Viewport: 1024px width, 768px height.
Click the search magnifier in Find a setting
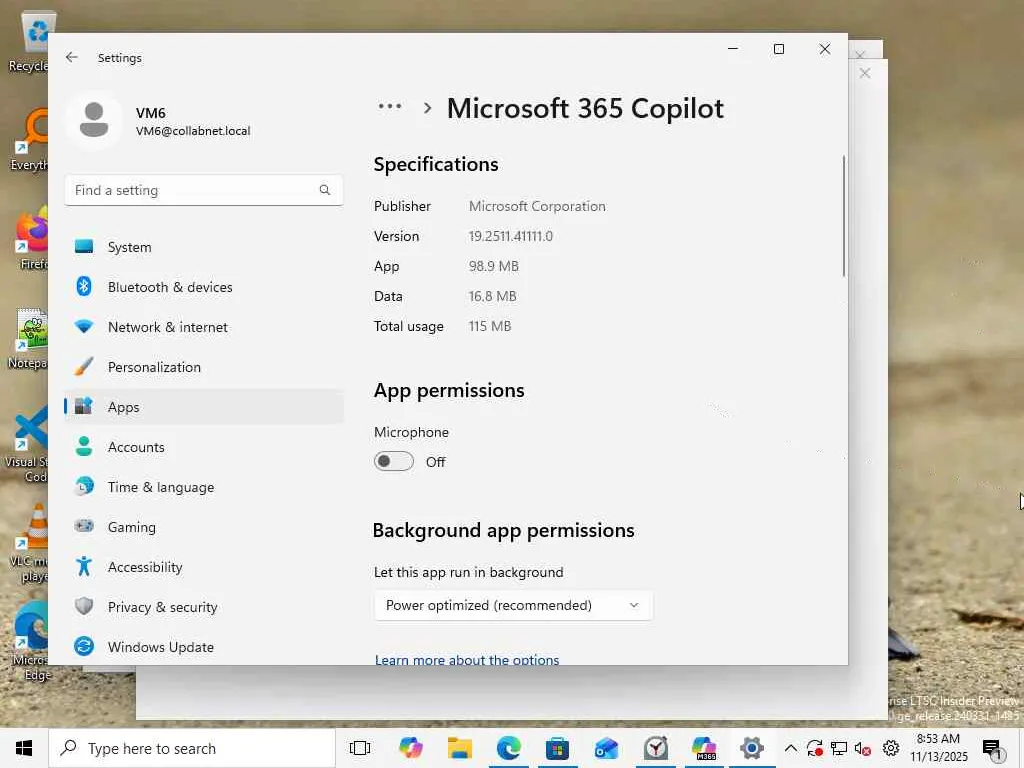[x=325, y=190]
